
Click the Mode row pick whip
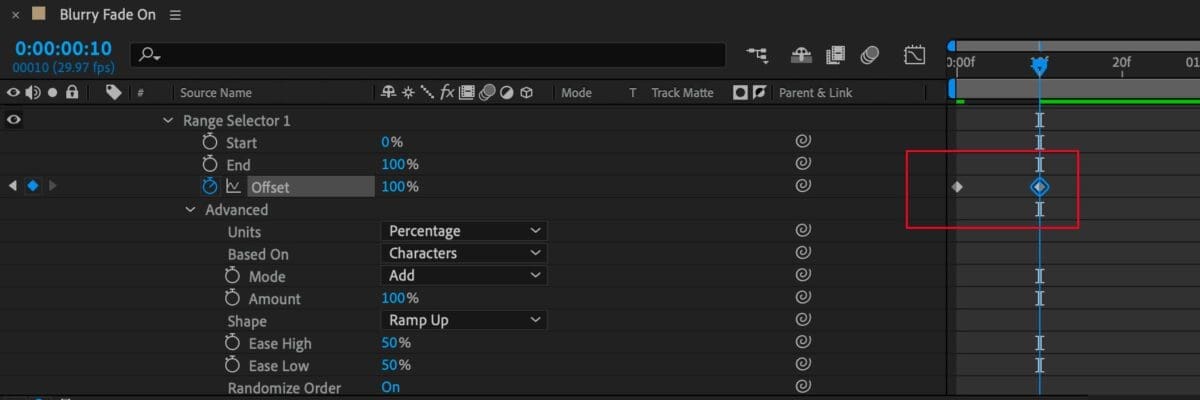tap(802, 274)
